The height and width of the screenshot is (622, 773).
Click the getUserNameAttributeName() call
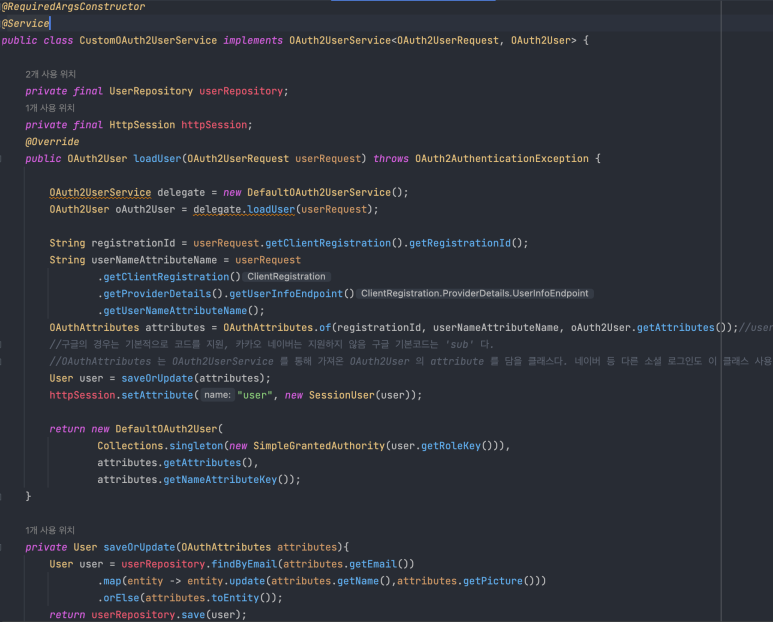181,311
